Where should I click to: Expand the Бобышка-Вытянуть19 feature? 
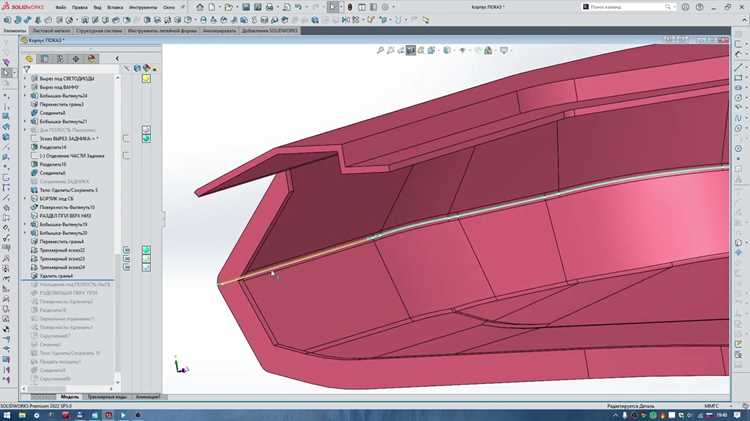click(25, 224)
